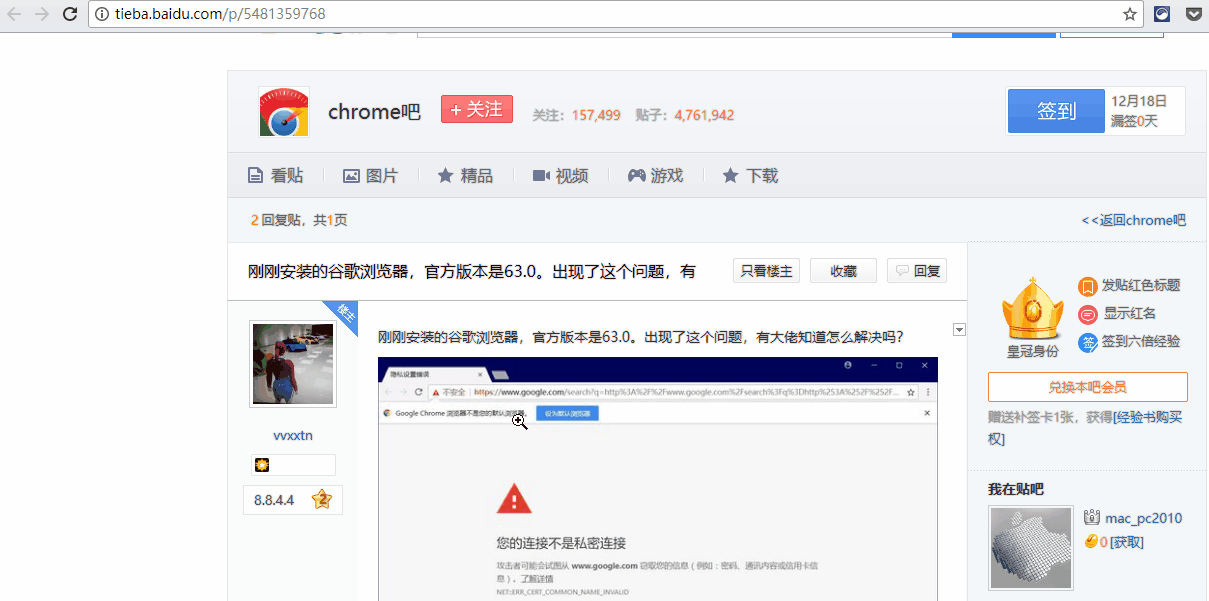
Task: Click the browser forward arrow
Action: tap(42, 14)
